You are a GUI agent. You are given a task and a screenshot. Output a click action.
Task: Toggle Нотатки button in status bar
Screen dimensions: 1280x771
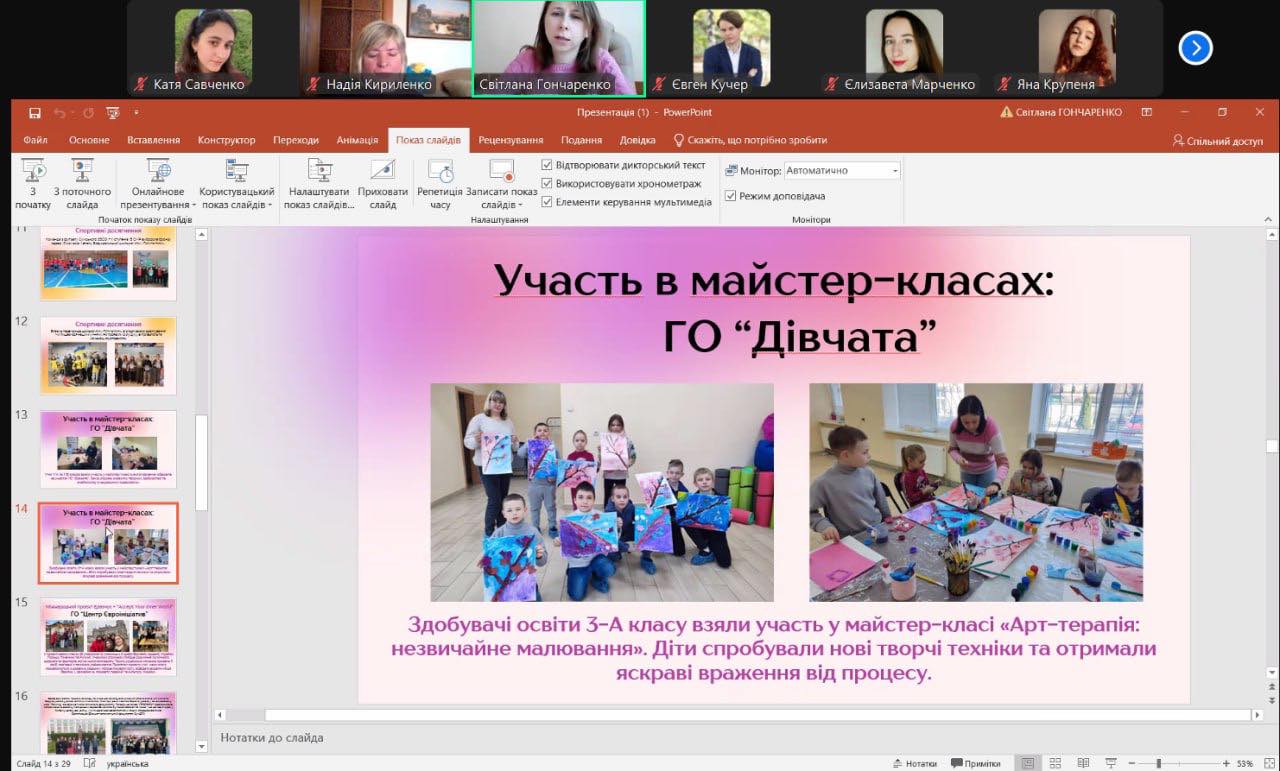pyautogui.click(x=914, y=763)
